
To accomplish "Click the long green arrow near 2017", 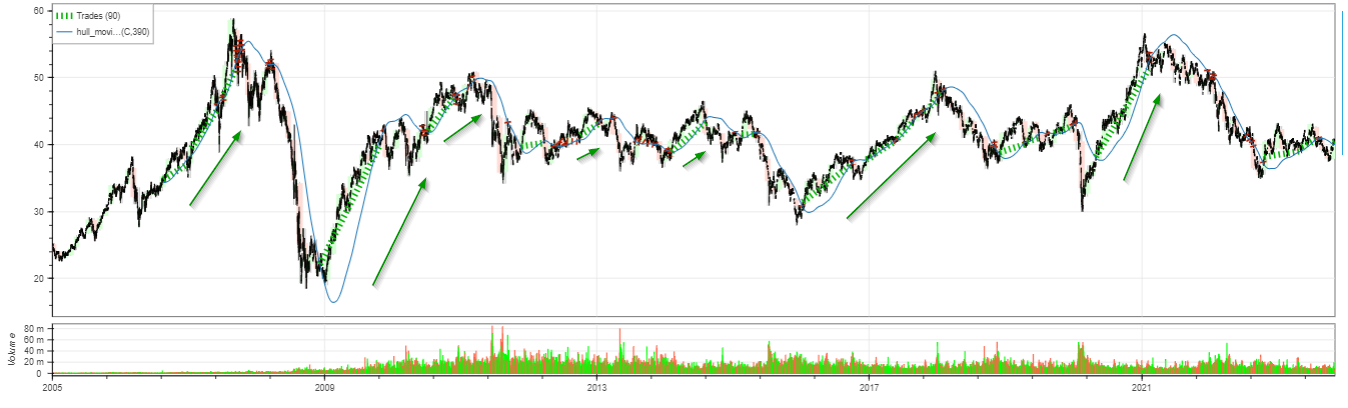I will (891, 175).
